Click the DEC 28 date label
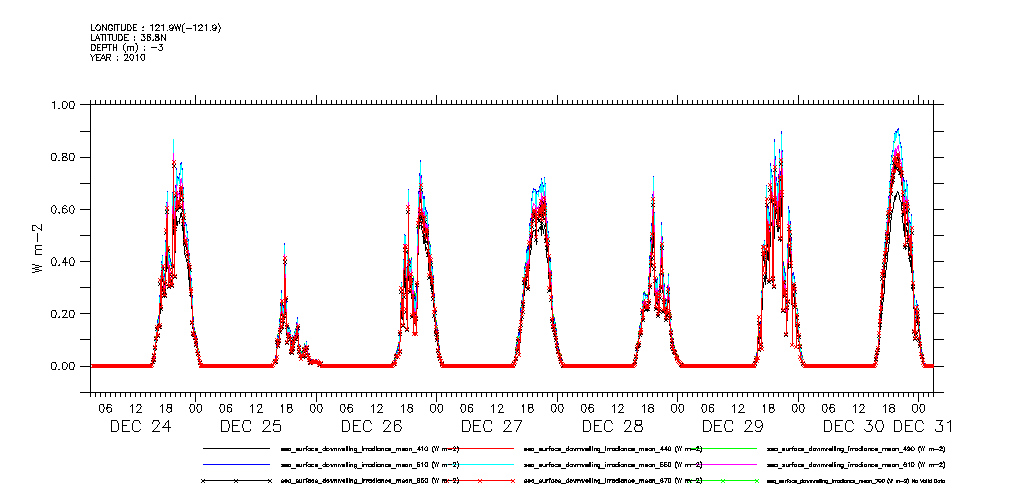This screenshot has width=1009, height=504. [612, 426]
